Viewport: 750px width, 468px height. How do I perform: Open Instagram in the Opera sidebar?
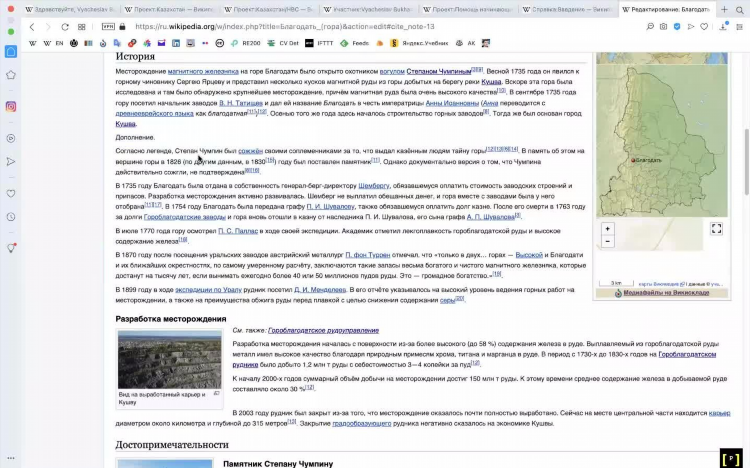point(11,107)
